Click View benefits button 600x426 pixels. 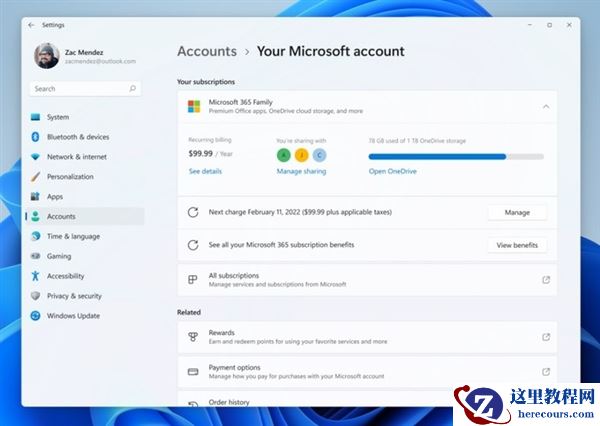pos(517,245)
